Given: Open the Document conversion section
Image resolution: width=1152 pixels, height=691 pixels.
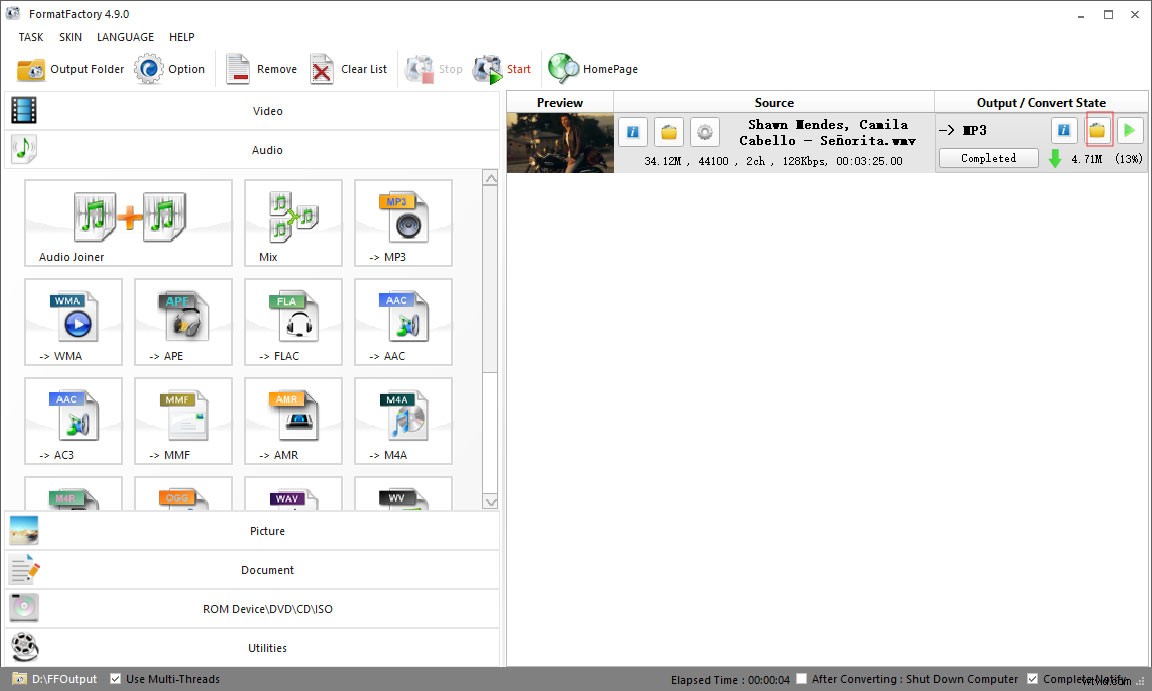Looking at the screenshot, I should (267, 569).
